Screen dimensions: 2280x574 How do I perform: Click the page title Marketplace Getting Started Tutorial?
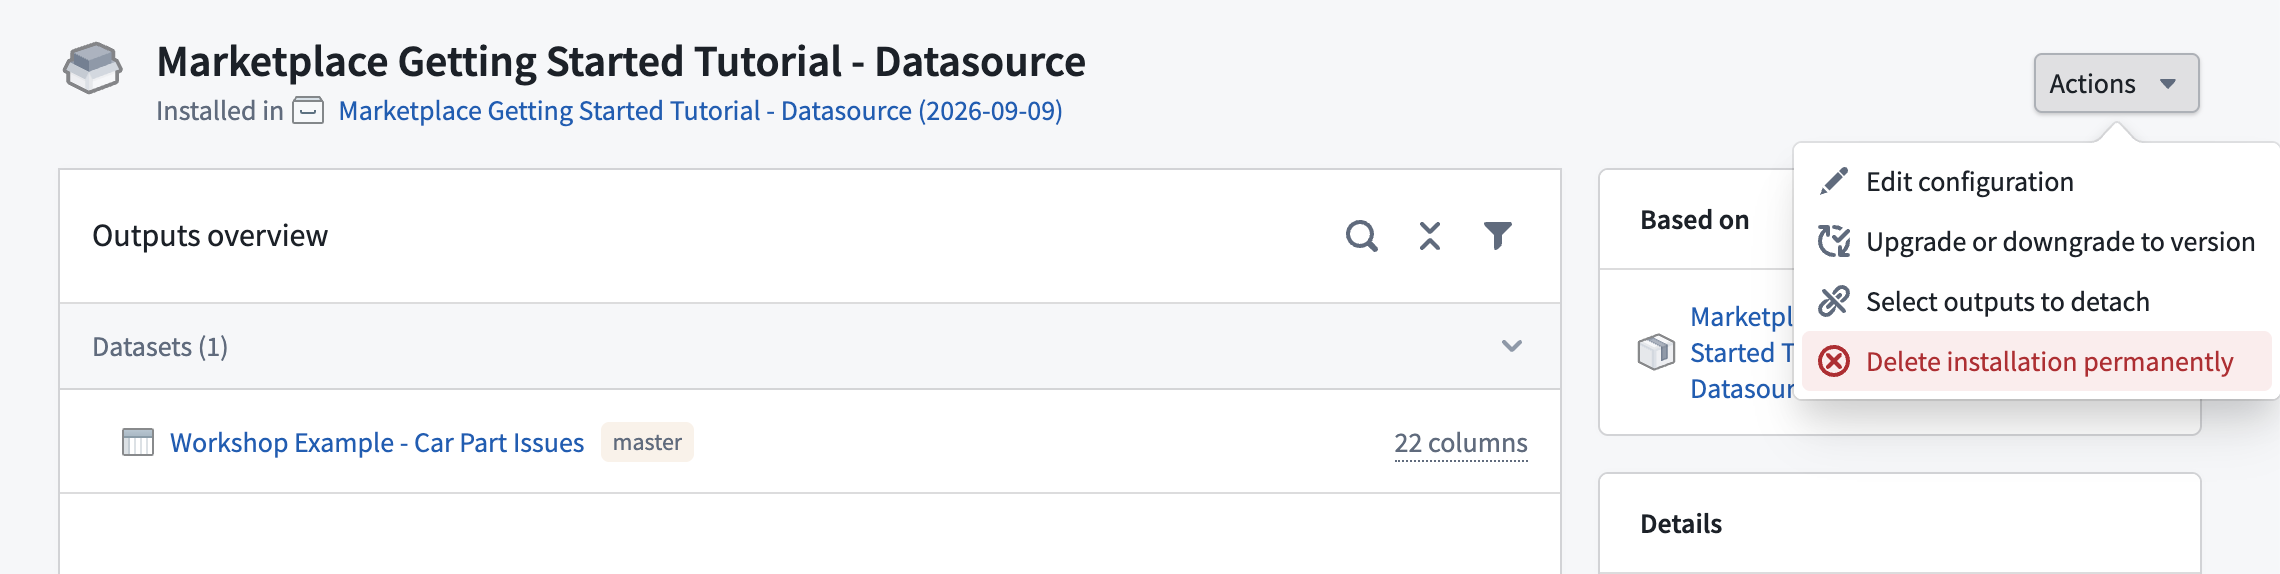click(621, 61)
